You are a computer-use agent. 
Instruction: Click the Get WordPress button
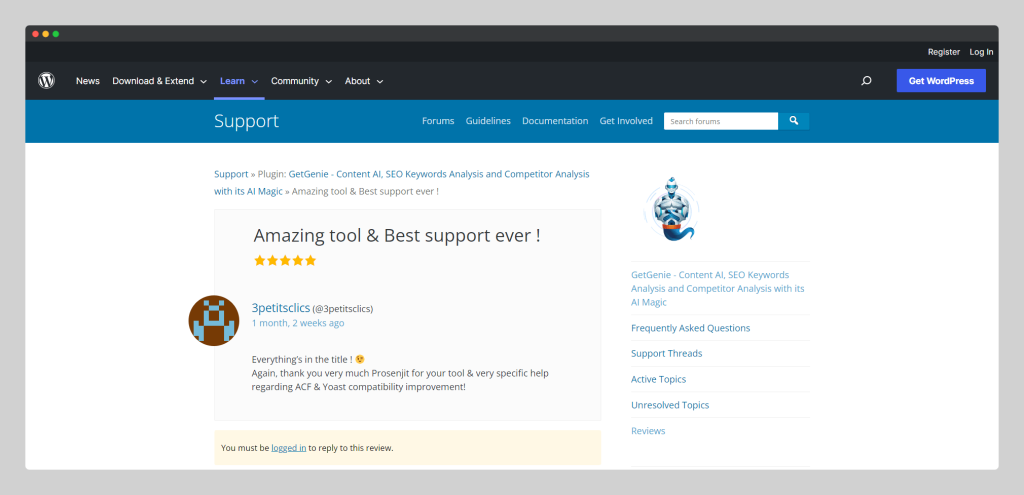click(941, 81)
